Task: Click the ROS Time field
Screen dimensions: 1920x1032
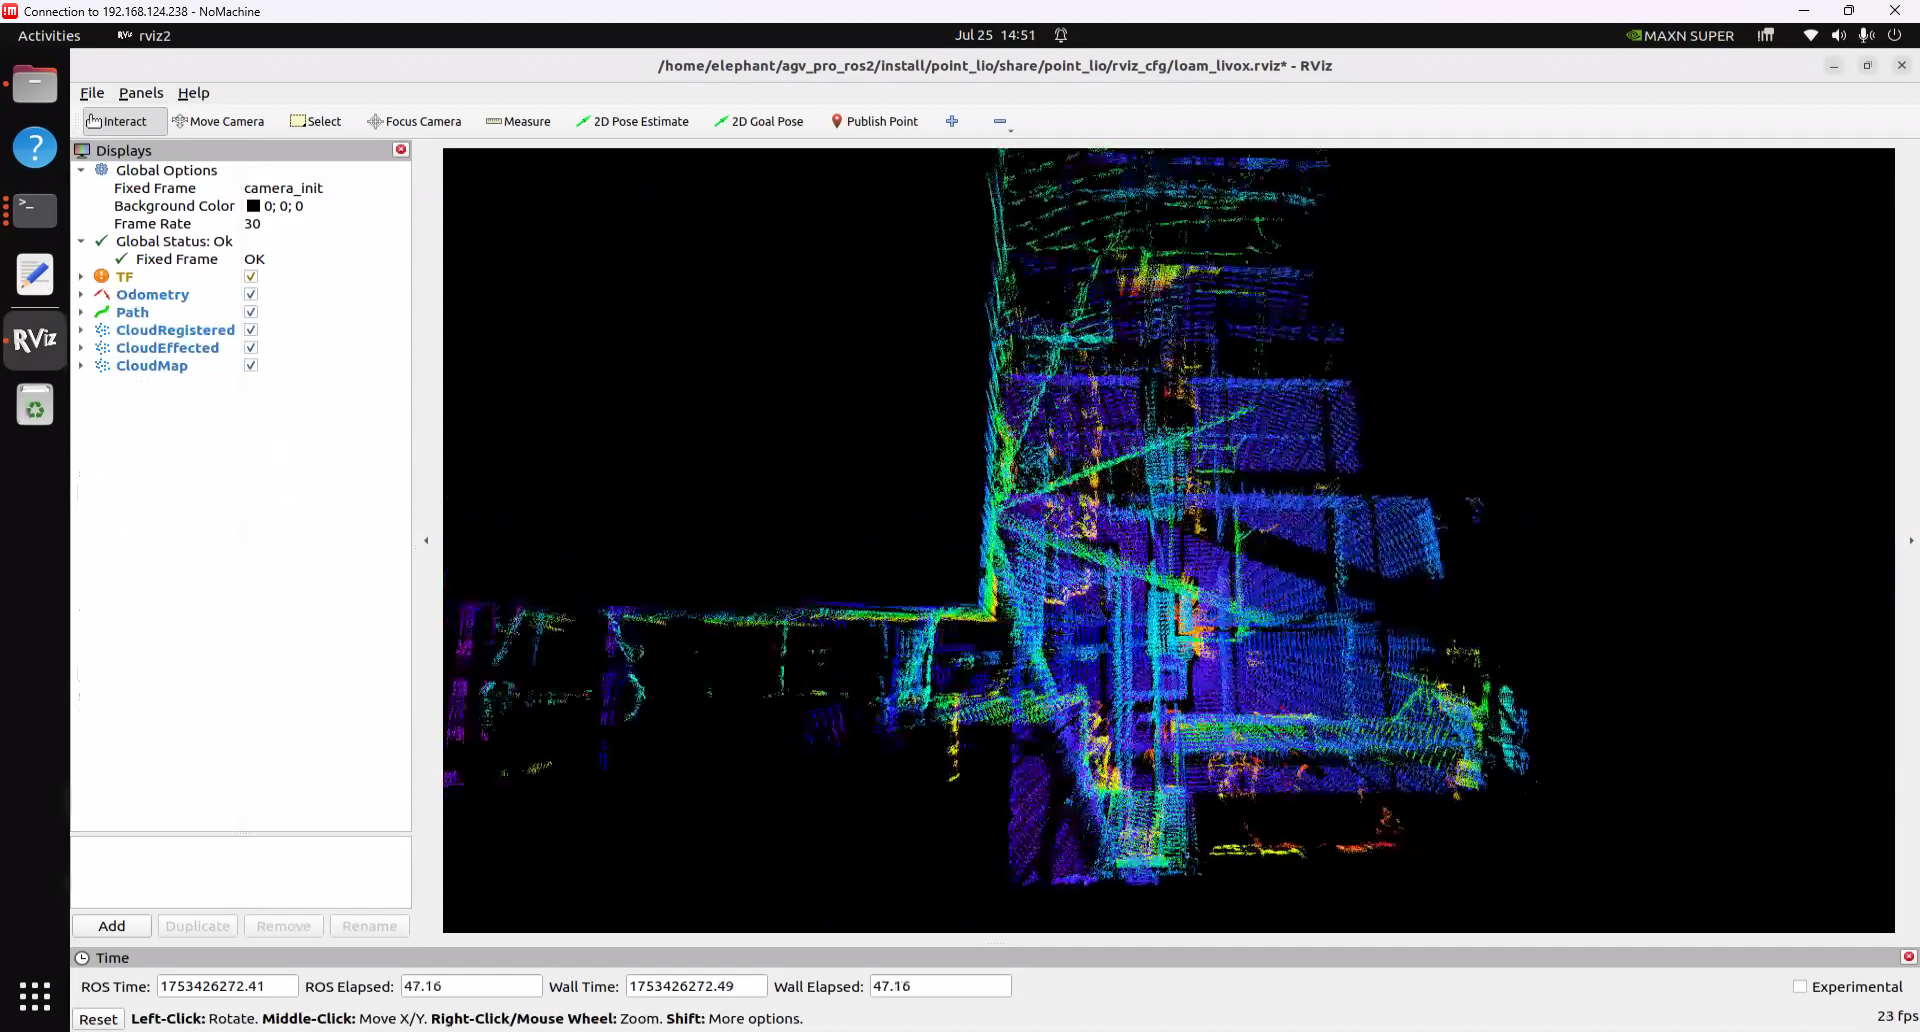Action: [227, 986]
